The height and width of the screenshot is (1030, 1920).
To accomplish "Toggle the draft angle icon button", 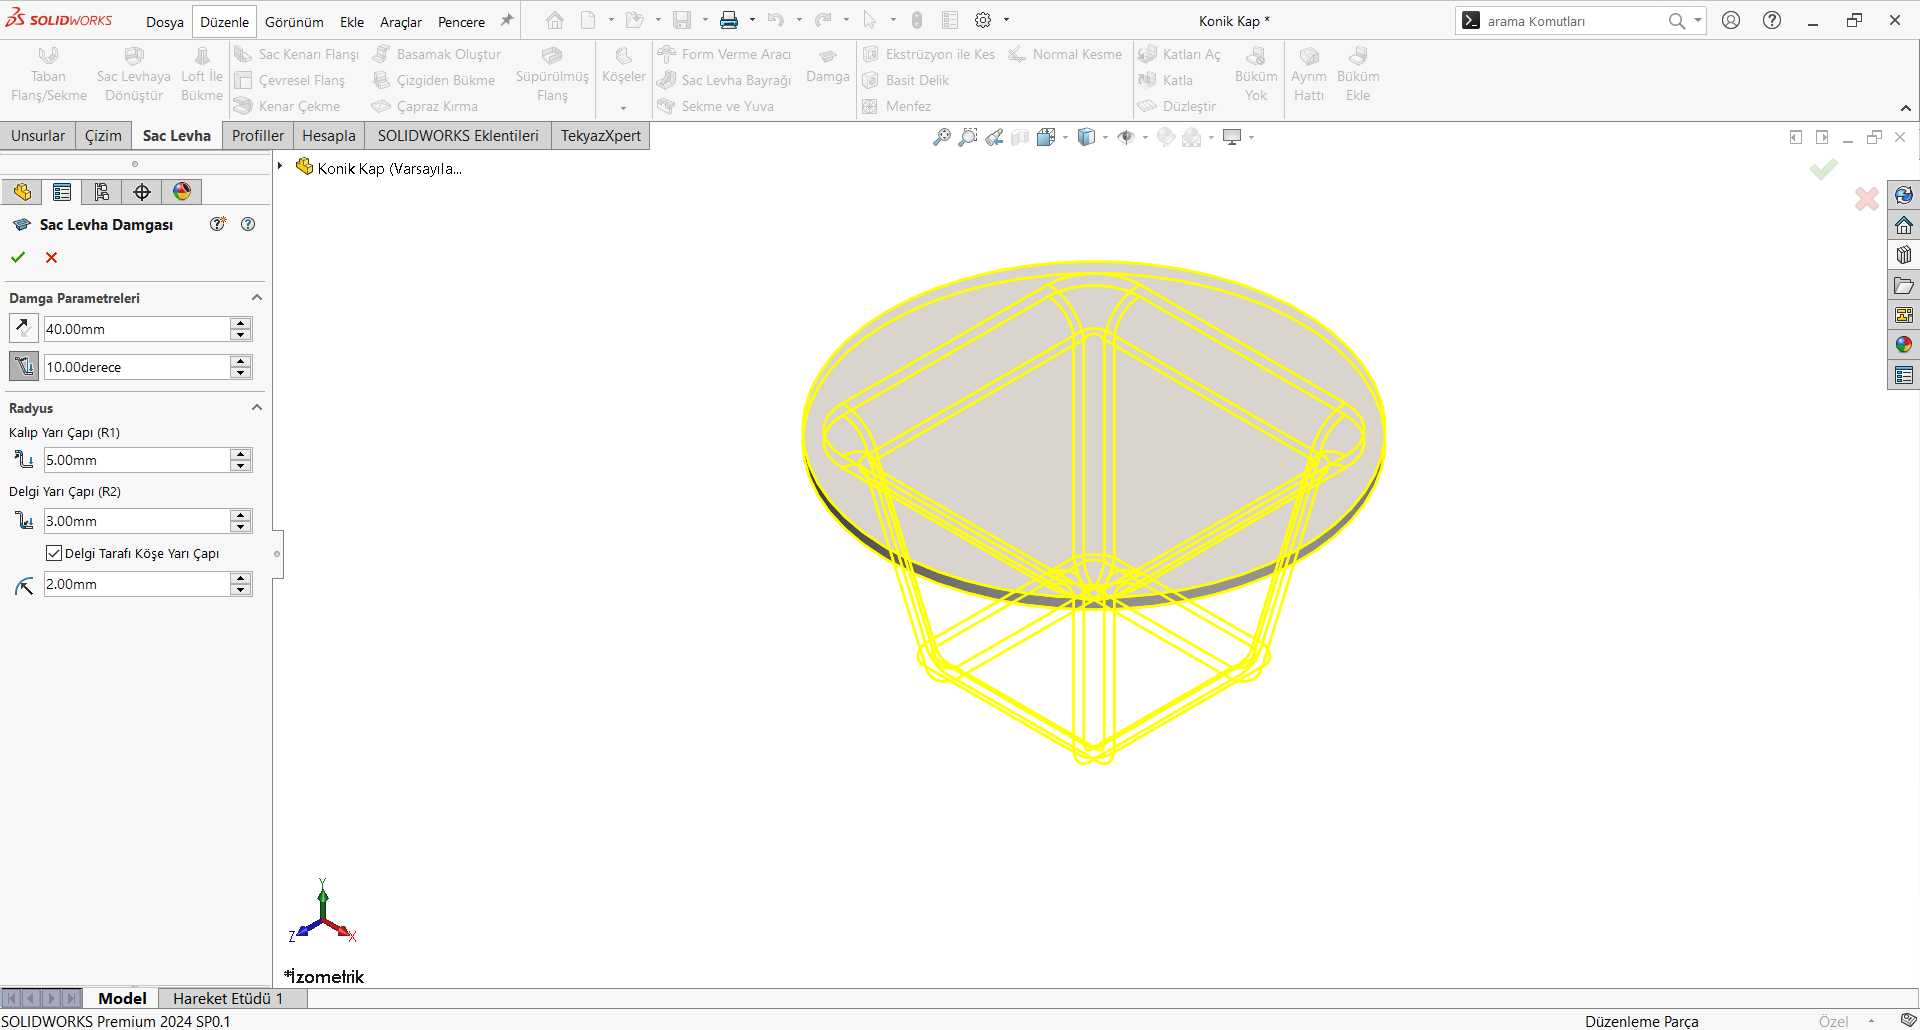I will (23, 366).
